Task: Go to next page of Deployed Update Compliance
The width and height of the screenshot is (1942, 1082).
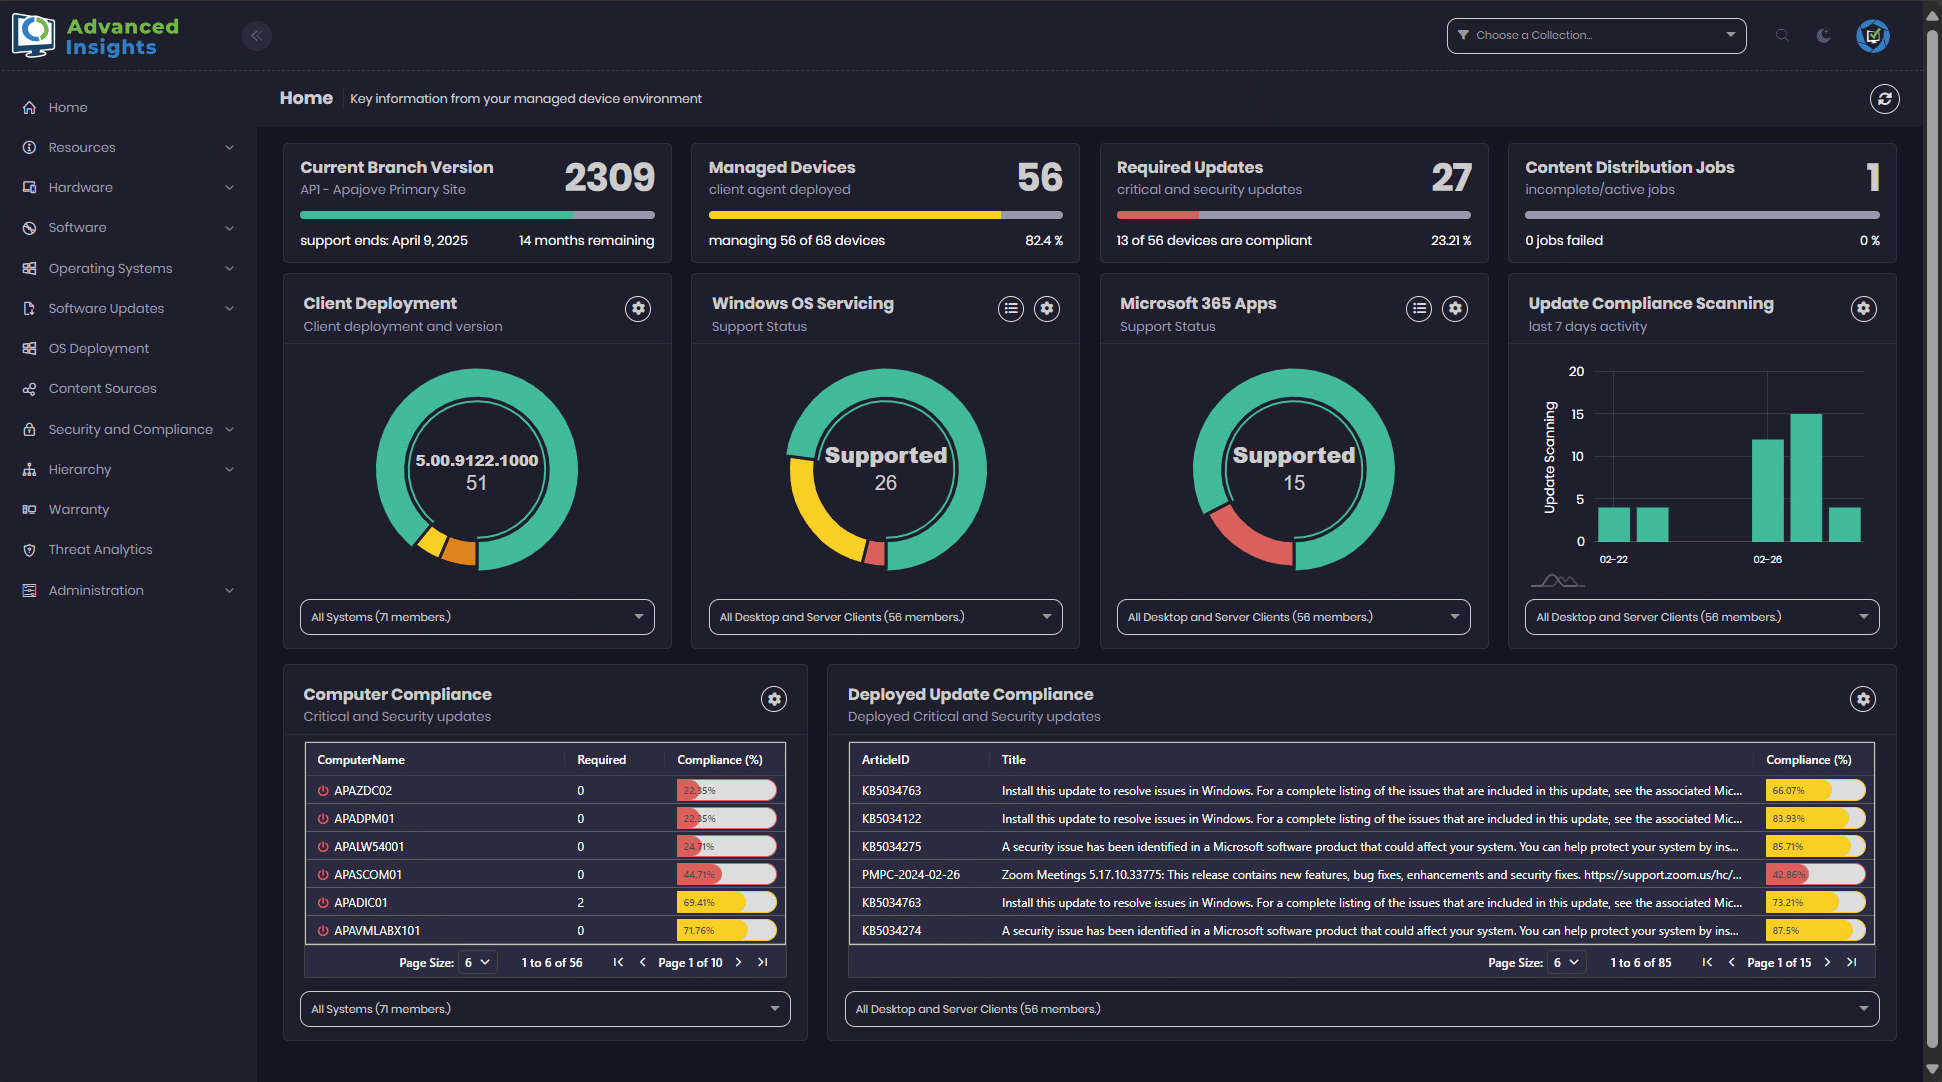Action: (1827, 963)
